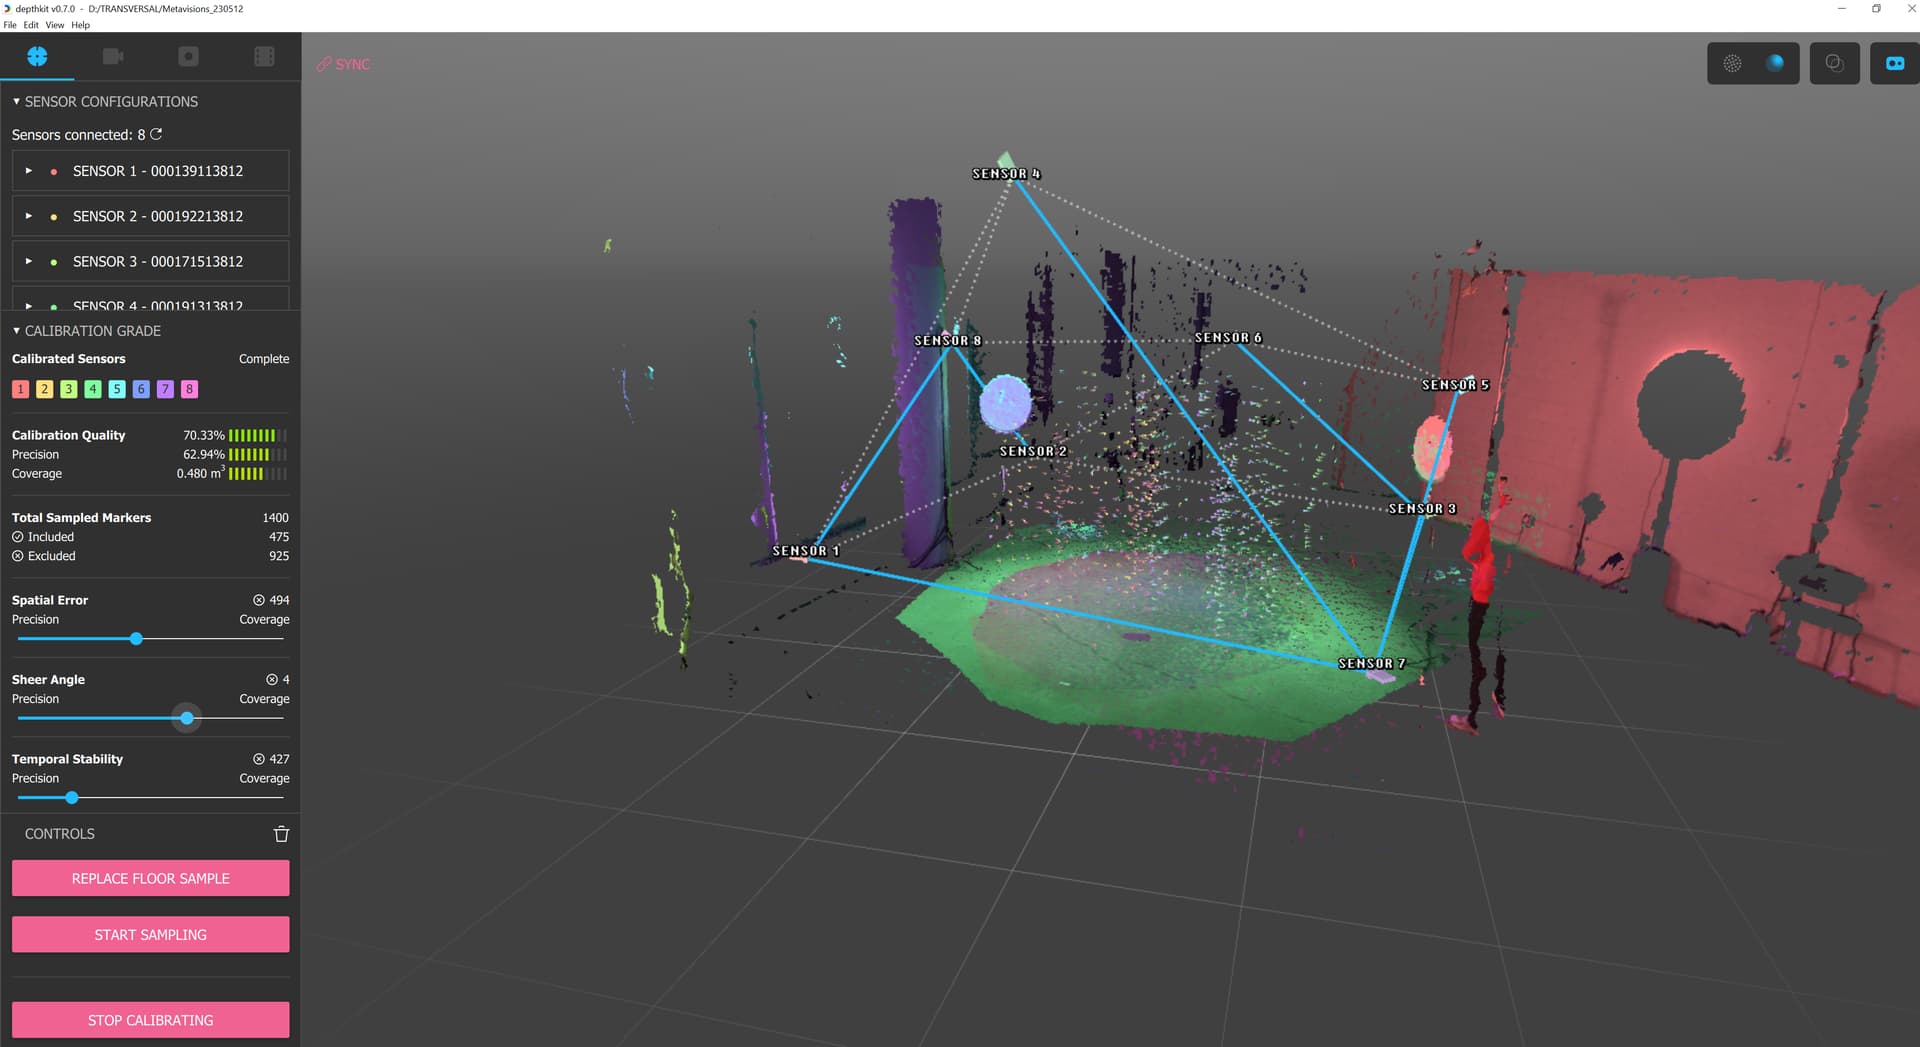This screenshot has width=1920, height=1047.
Task: Delete calibration samples with trash icon
Action: [x=281, y=834]
